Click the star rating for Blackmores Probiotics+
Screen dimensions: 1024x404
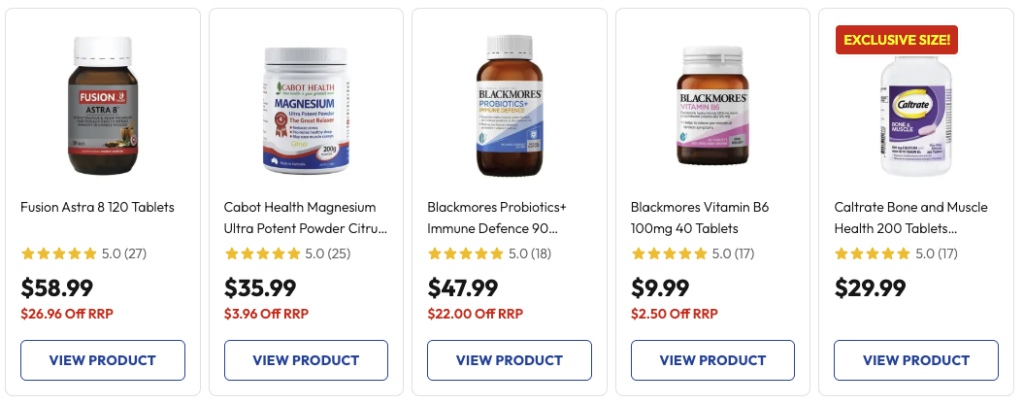point(466,254)
